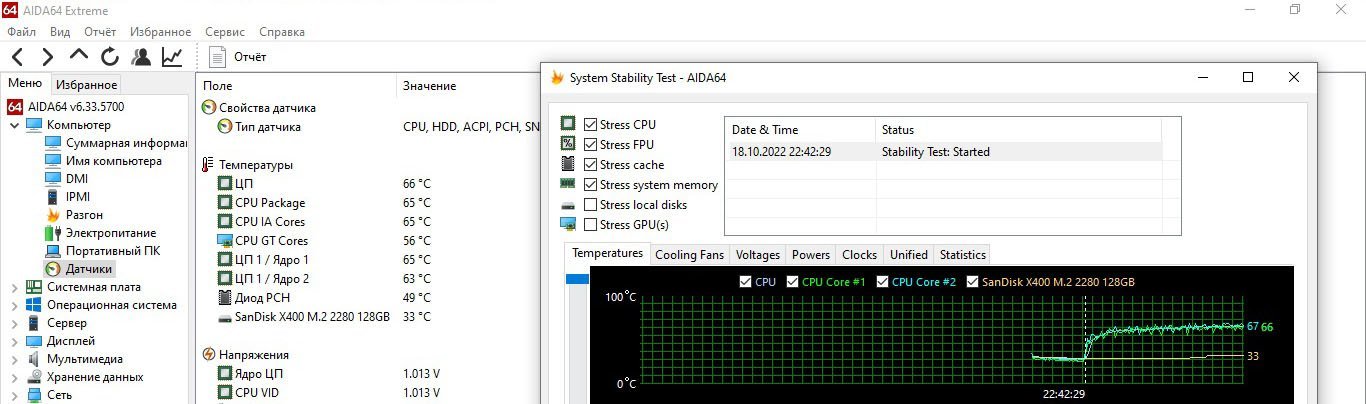
Task: Click the Напряжения voltage icon
Action: pos(209,355)
